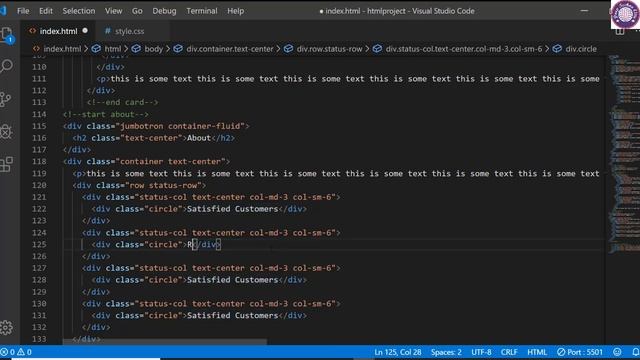Viewport: 640px width, 360px height.
Task: Open the Explorer view in activity bar
Action: (x=7, y=35)
